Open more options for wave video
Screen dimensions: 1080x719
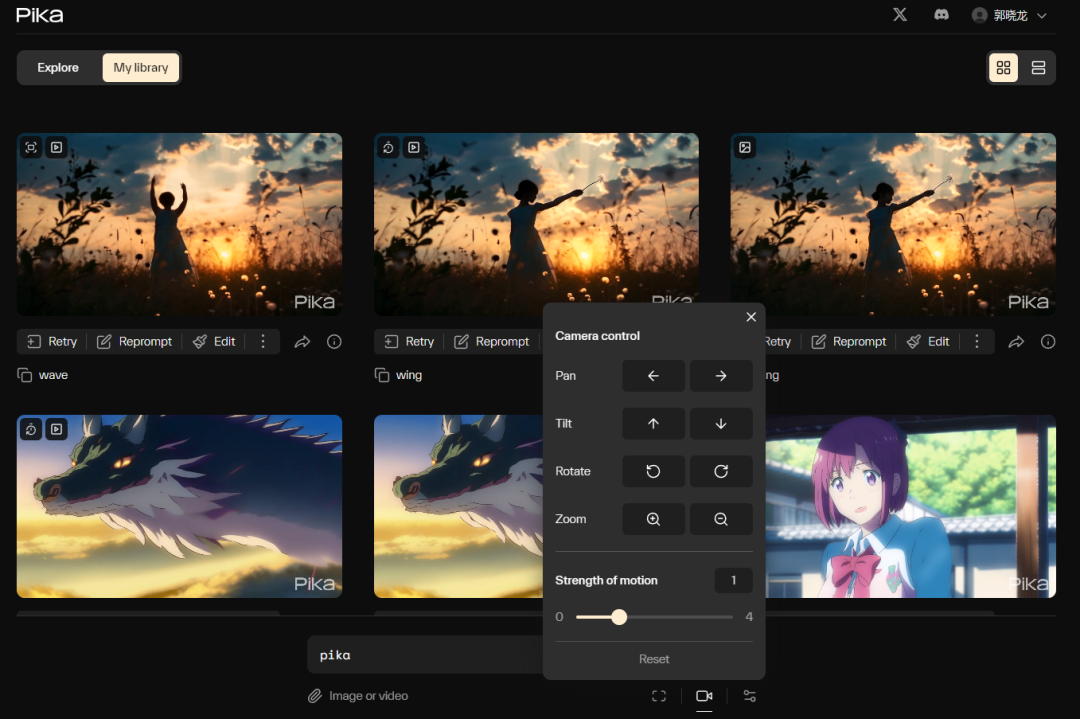coord(262,342)
